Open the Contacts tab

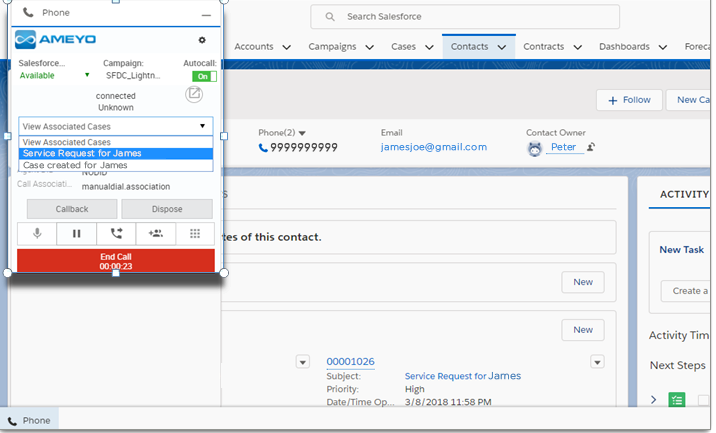click(469, 47)
